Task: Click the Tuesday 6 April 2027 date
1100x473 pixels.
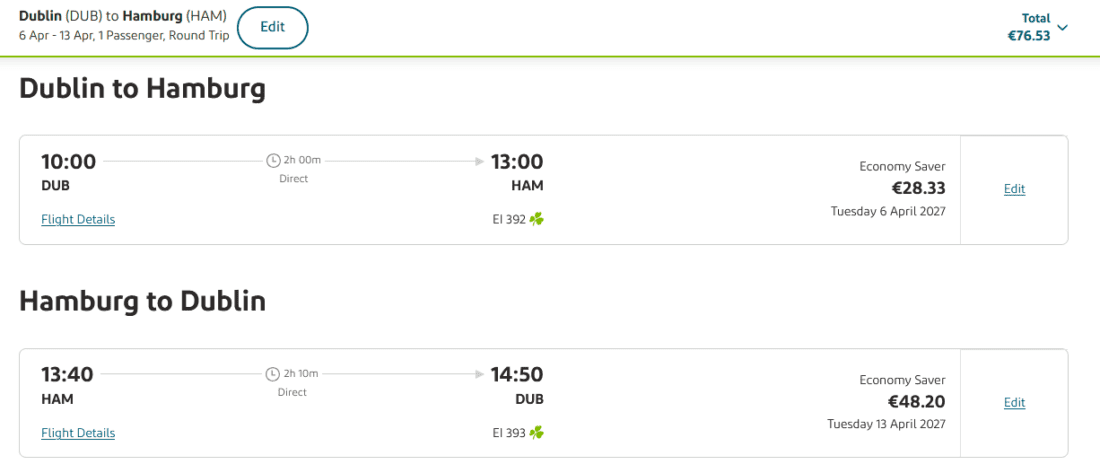Action: tap(888, 211)
